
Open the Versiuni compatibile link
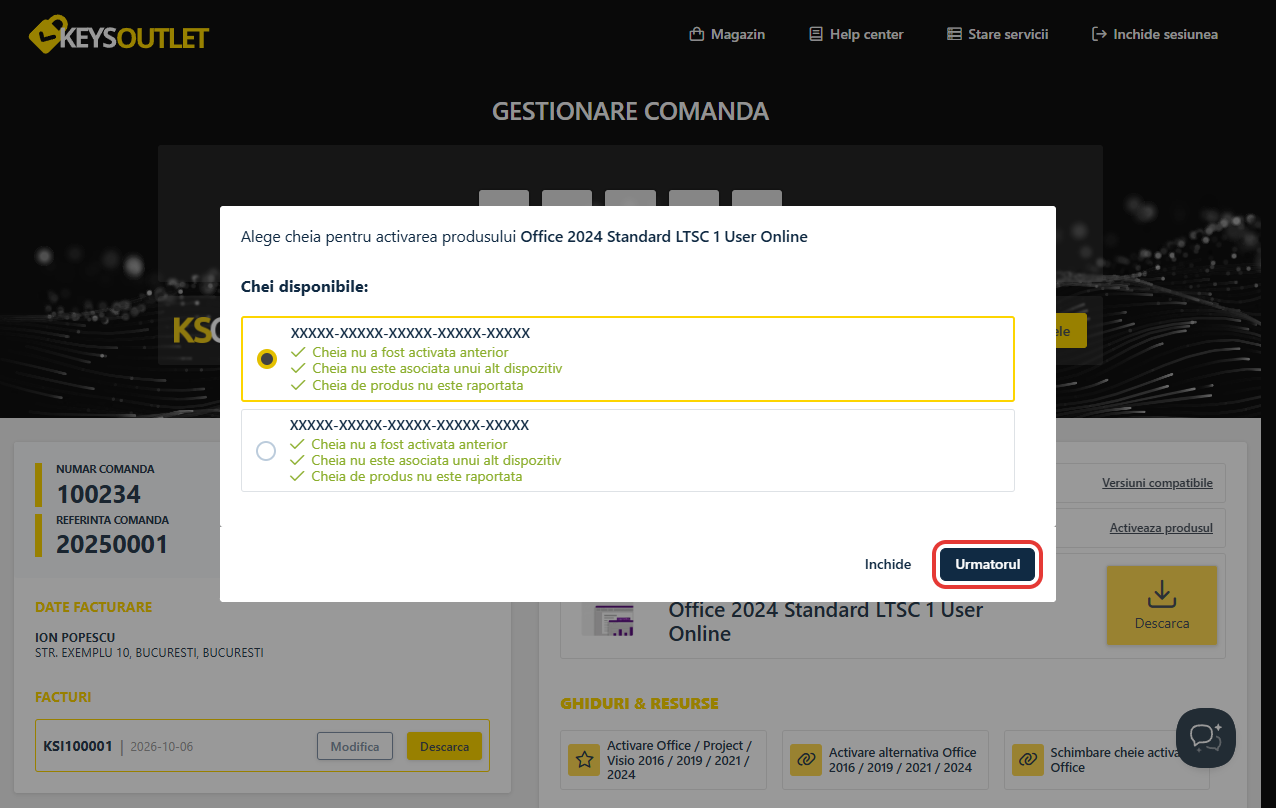1157,483
